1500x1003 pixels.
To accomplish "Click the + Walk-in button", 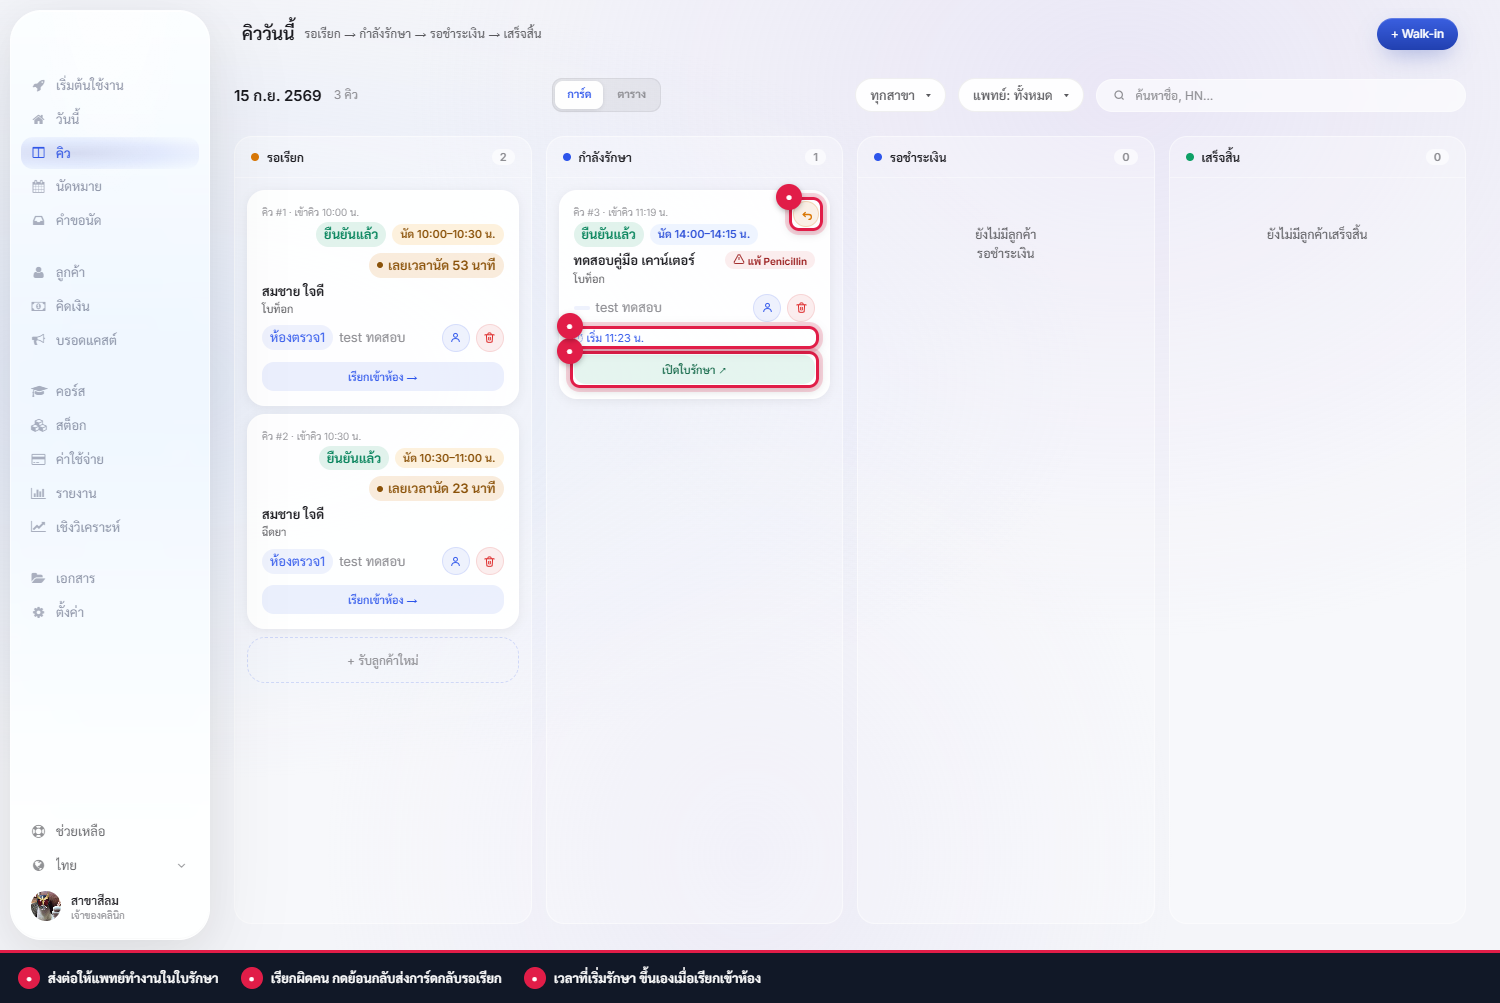I will [x=1417, y=34].
